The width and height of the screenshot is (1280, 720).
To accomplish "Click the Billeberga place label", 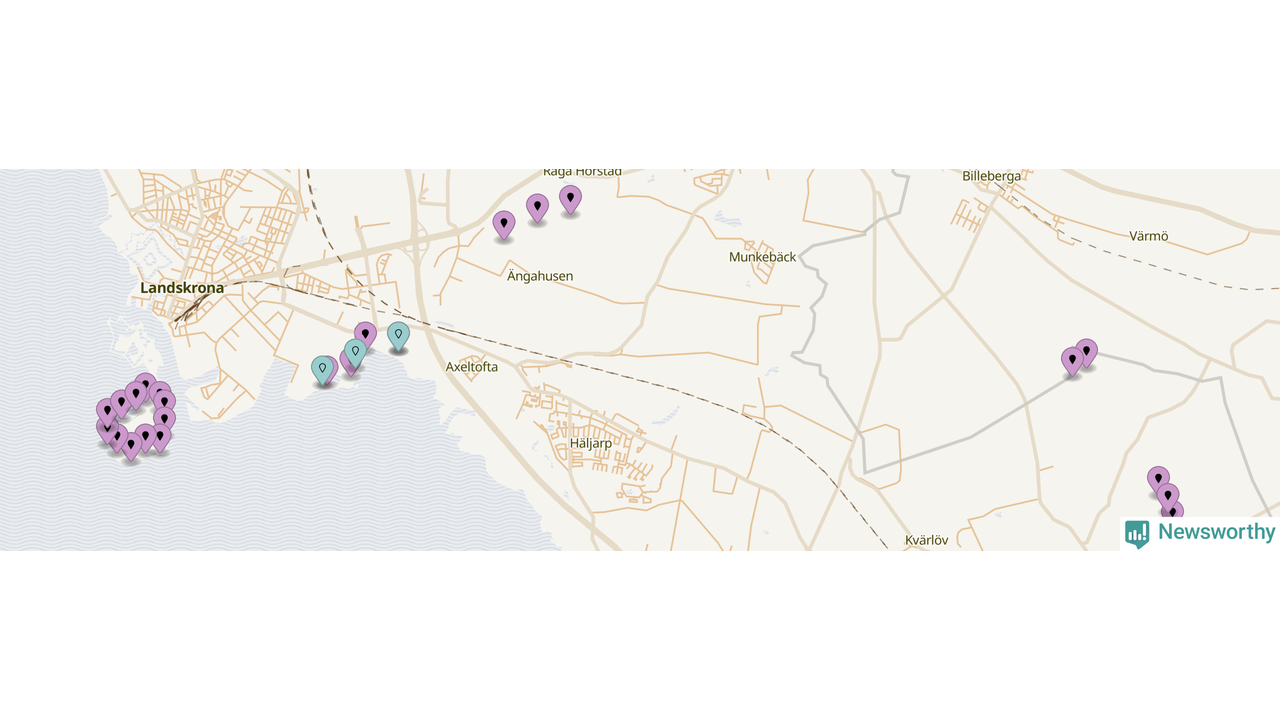I will pos(992,176).
